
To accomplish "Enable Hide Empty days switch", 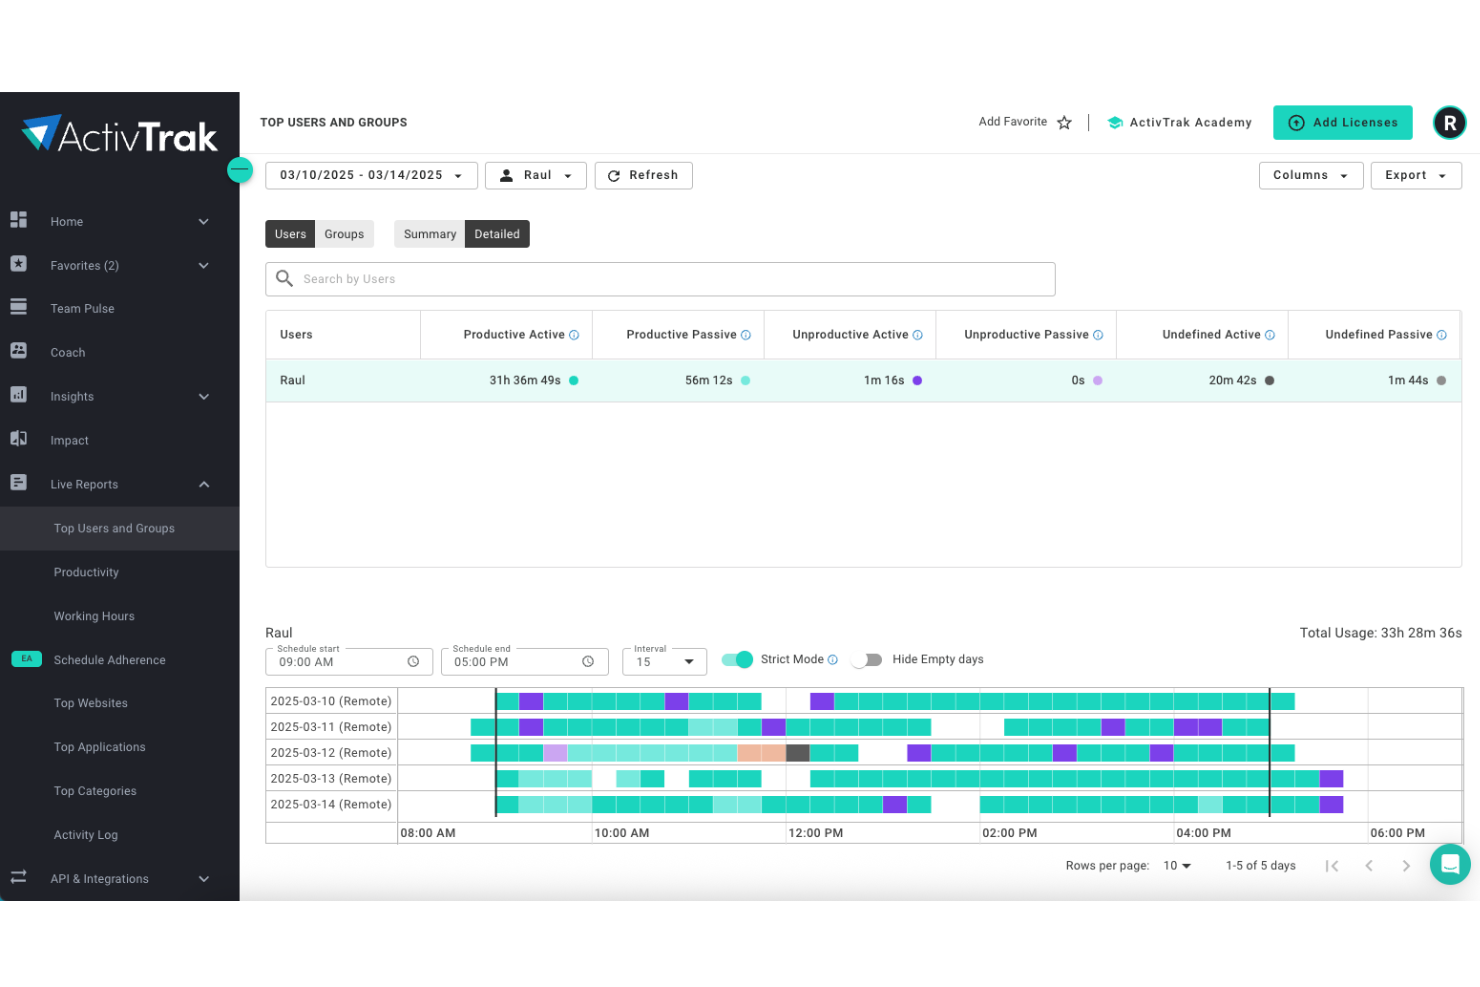I will click(867, 659).
